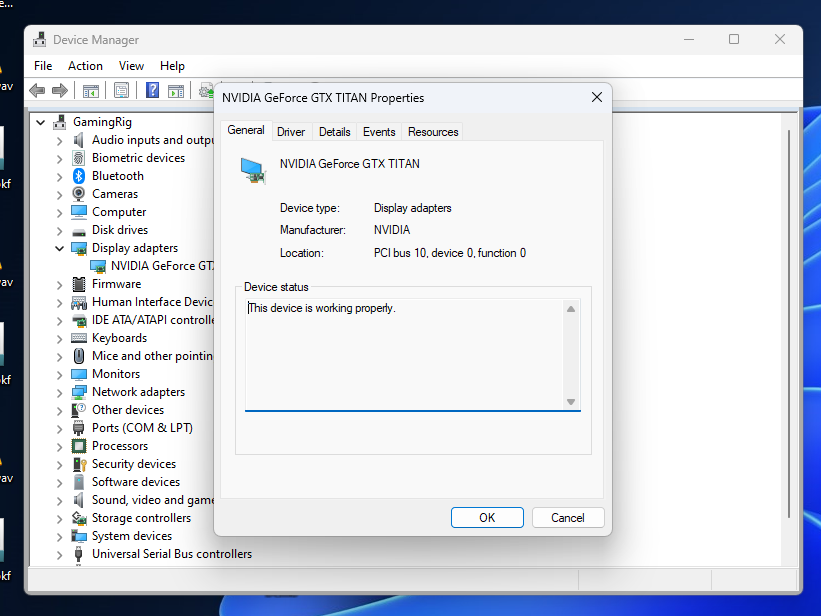This screenshot has width=821, height=616.
Task: Switch to the Driver tab
Action: click(x=291, y=132)
